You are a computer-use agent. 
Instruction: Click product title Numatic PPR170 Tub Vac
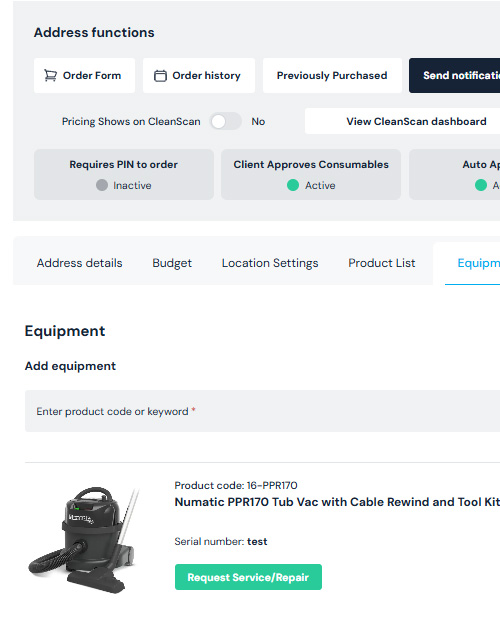click(337, 502)
